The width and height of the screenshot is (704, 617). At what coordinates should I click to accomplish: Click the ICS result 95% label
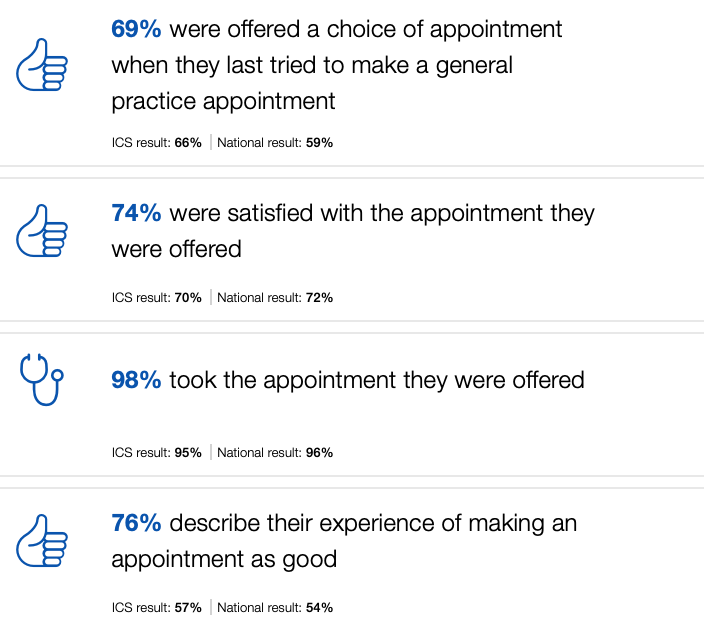point(157,452)
